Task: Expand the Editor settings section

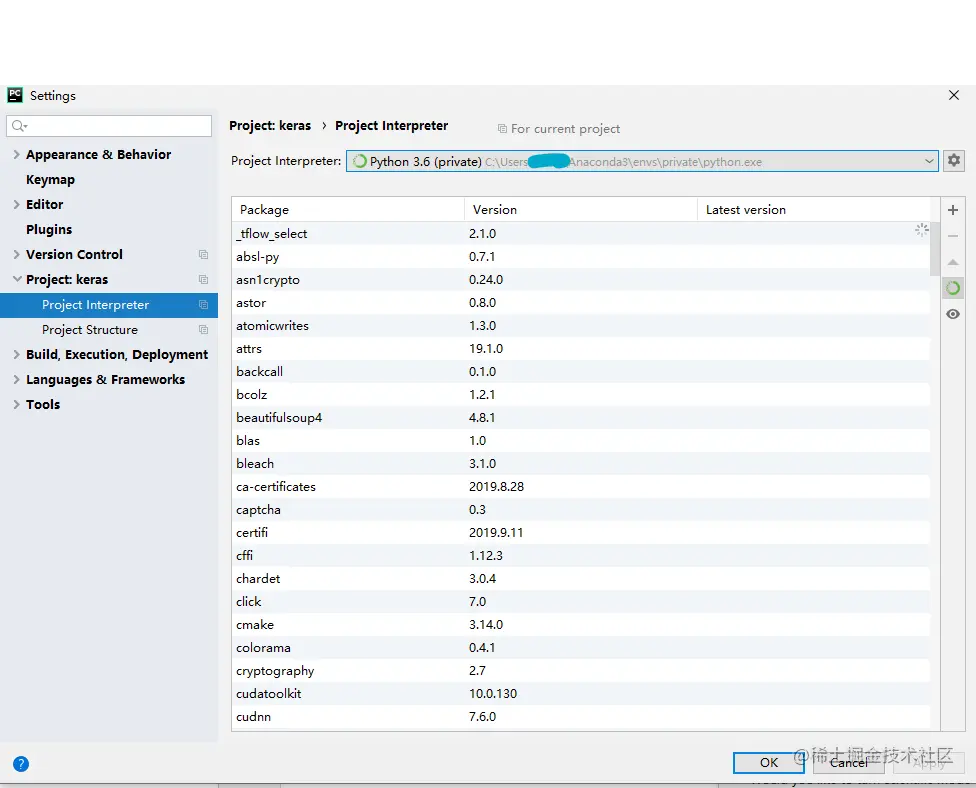Action: tap(17, 204)
